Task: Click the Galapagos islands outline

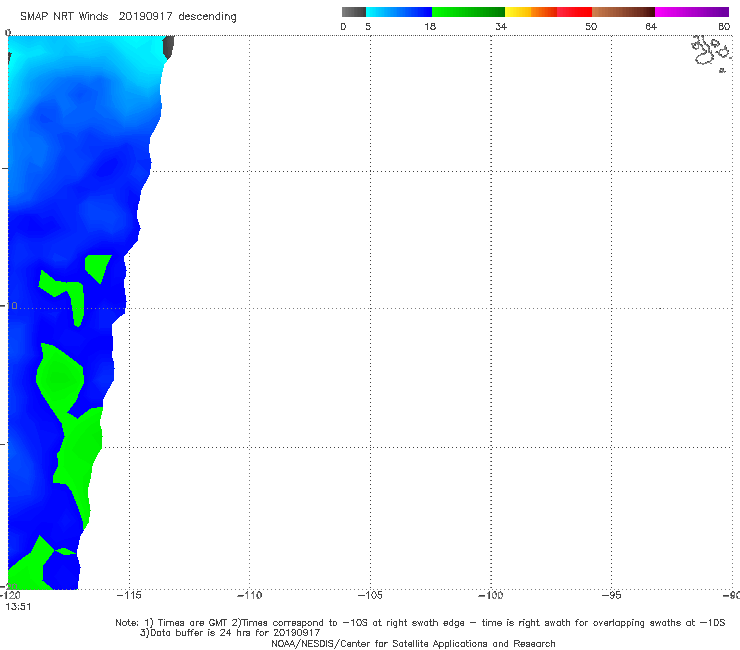Action: (x=712, y=52)
